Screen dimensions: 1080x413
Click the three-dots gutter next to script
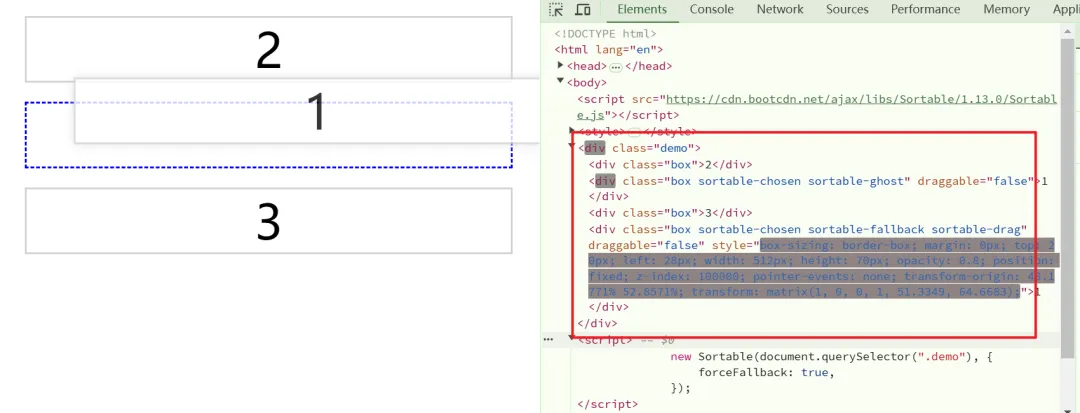(548, 339)
